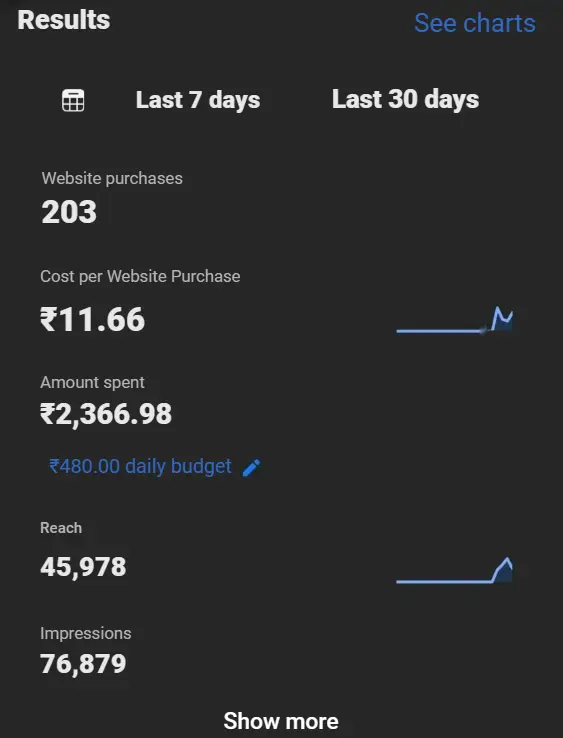Click the Cost per Website Purchase label
Viewport: 563px width, 738px height.
[140, 276]
